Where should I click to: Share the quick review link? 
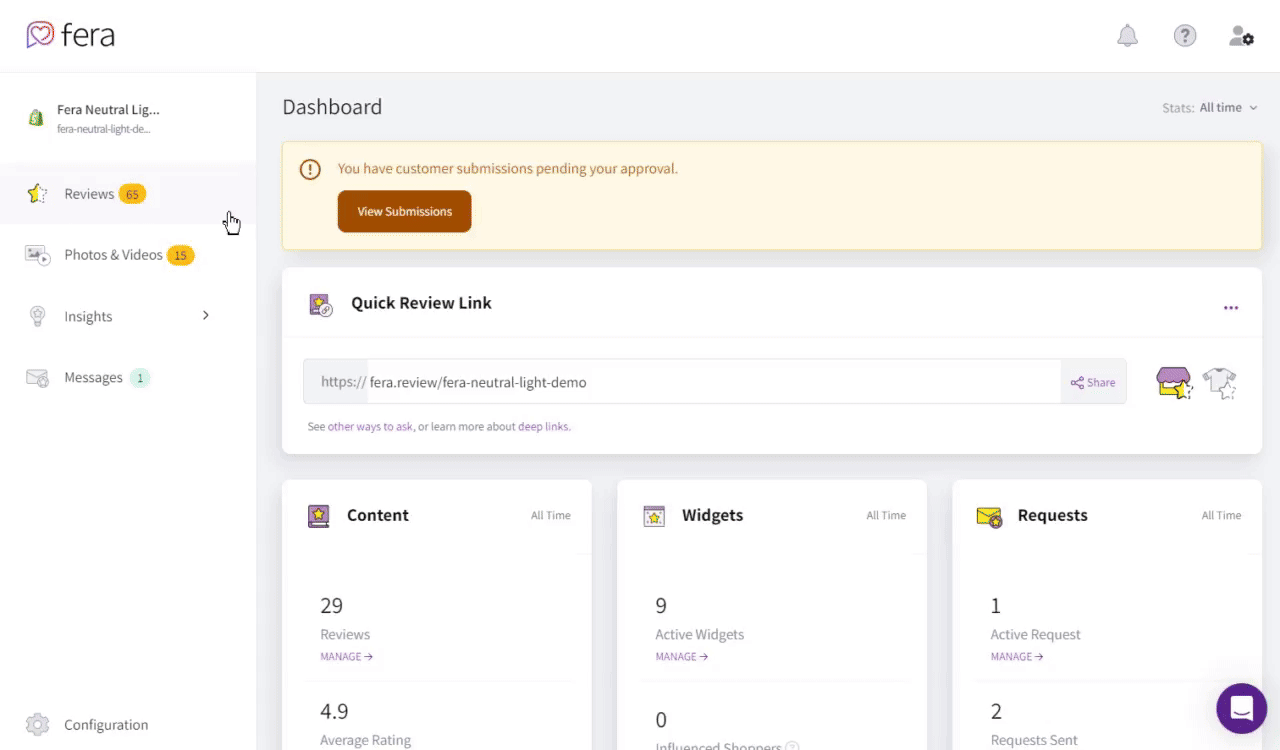pyautogui.click(x=1093, y=382)
